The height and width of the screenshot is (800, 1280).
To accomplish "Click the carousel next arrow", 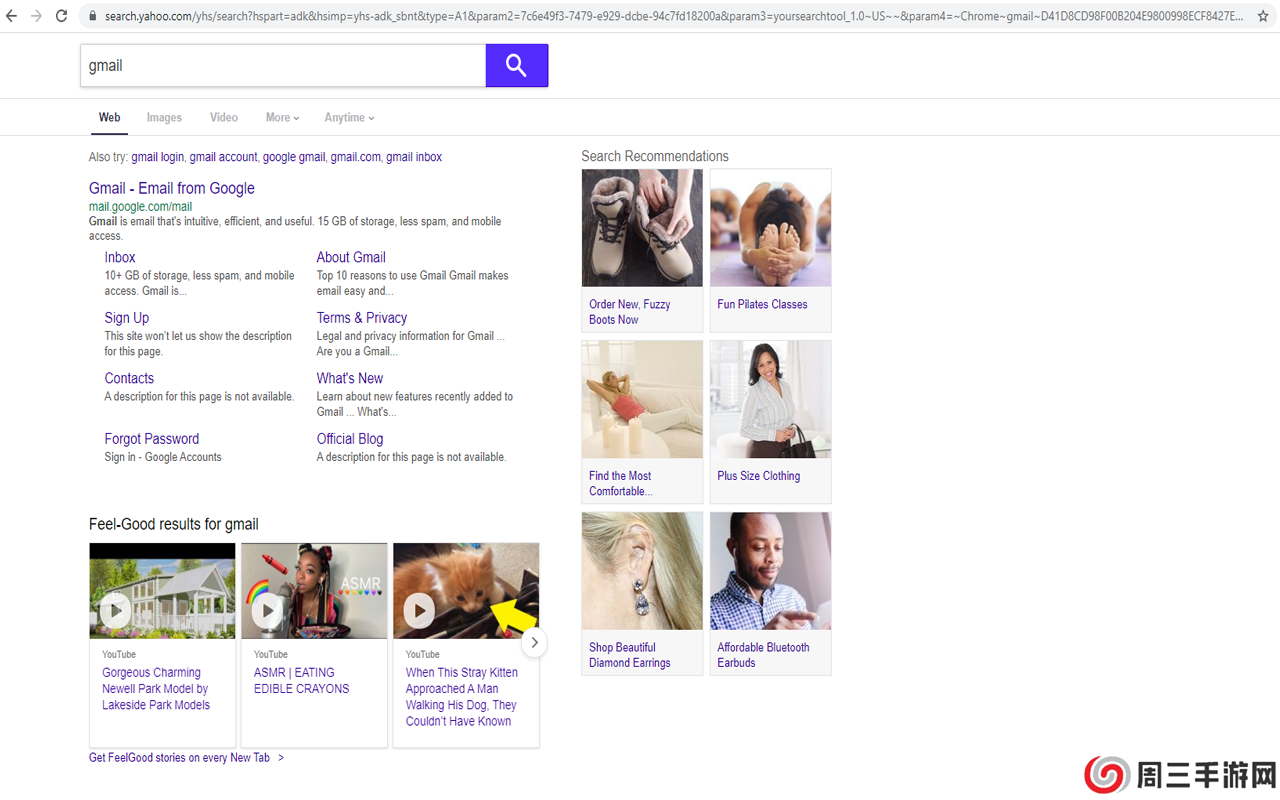I will click(534, 642).
